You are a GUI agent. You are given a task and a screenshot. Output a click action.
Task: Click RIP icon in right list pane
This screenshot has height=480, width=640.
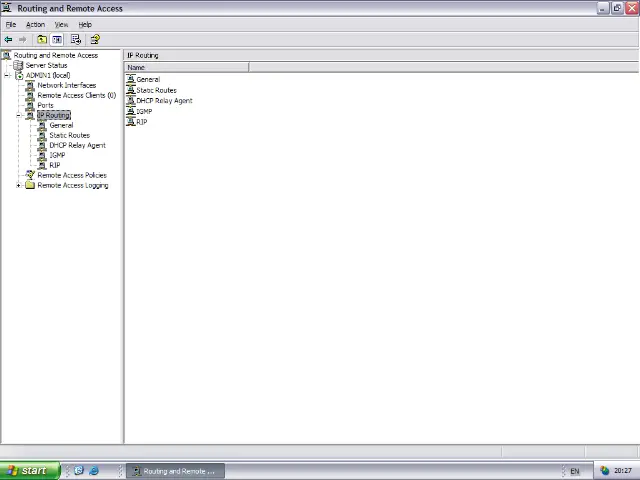pos(131,122)
